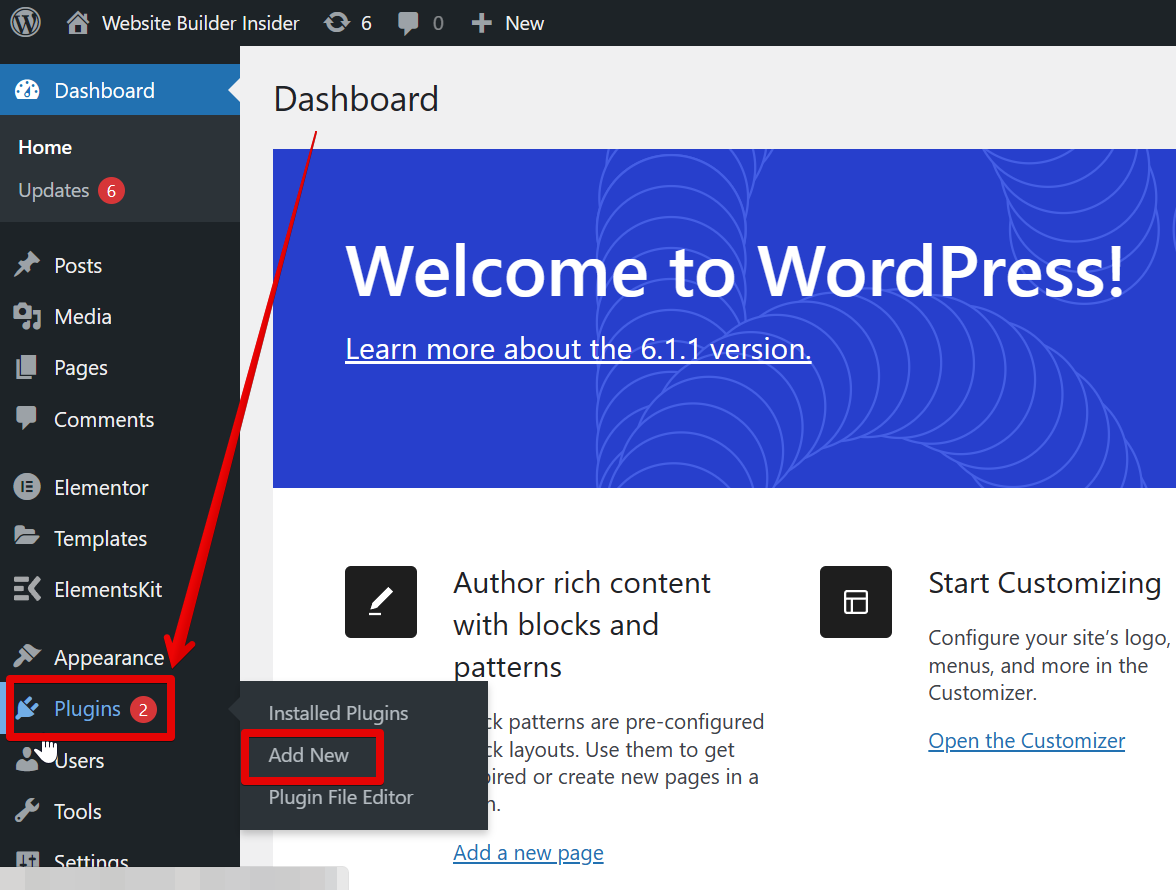The image size is (1176, 890).
Task: Follow the Learn more about 6.1.1 version link
Action: 578,349
